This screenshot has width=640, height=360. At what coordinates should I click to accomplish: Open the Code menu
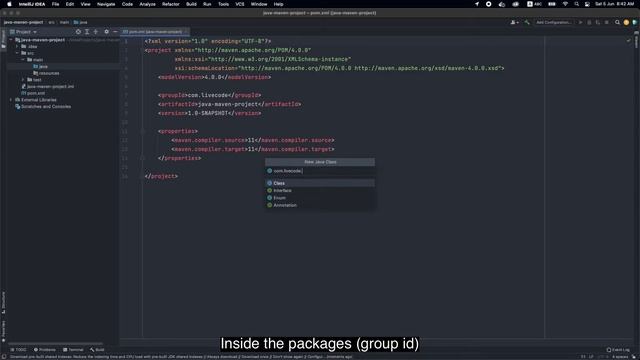tap(127, 4)
